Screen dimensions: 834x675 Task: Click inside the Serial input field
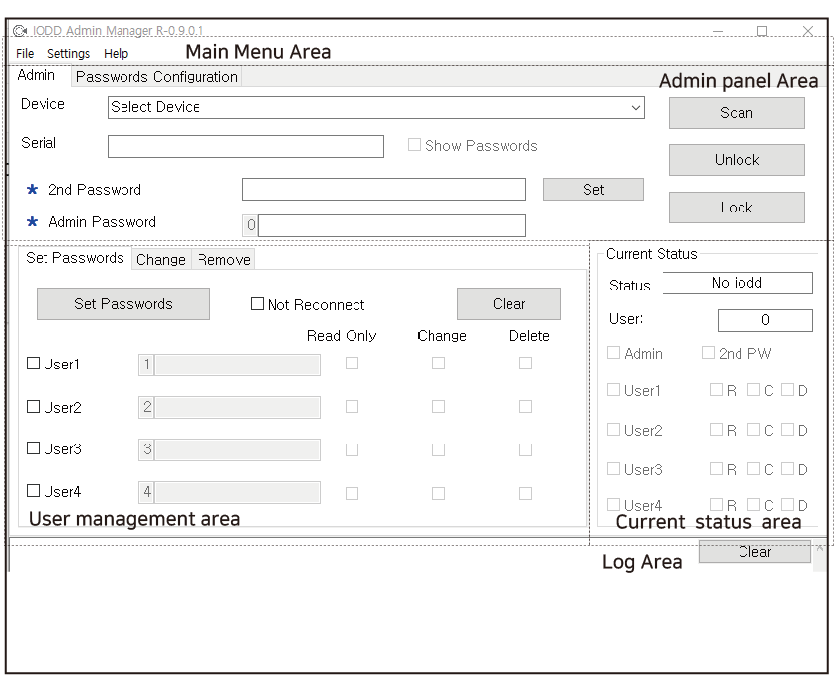245,146
